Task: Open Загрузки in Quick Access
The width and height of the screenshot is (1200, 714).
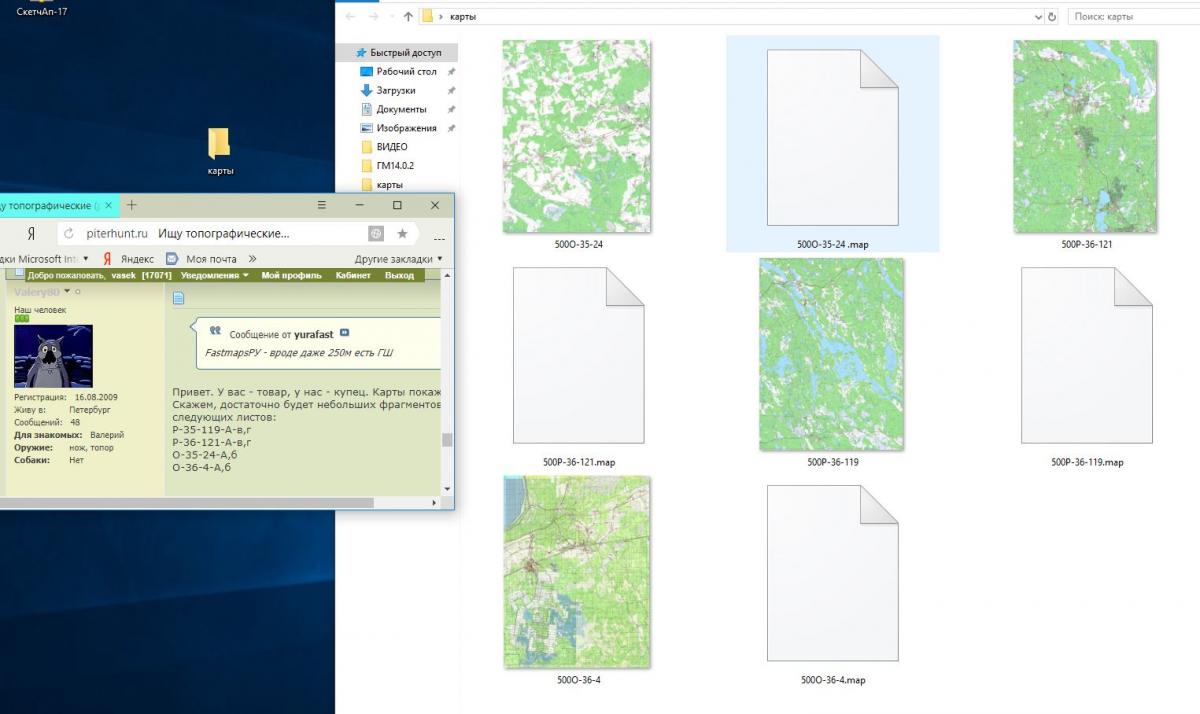Action: [395, 90]
